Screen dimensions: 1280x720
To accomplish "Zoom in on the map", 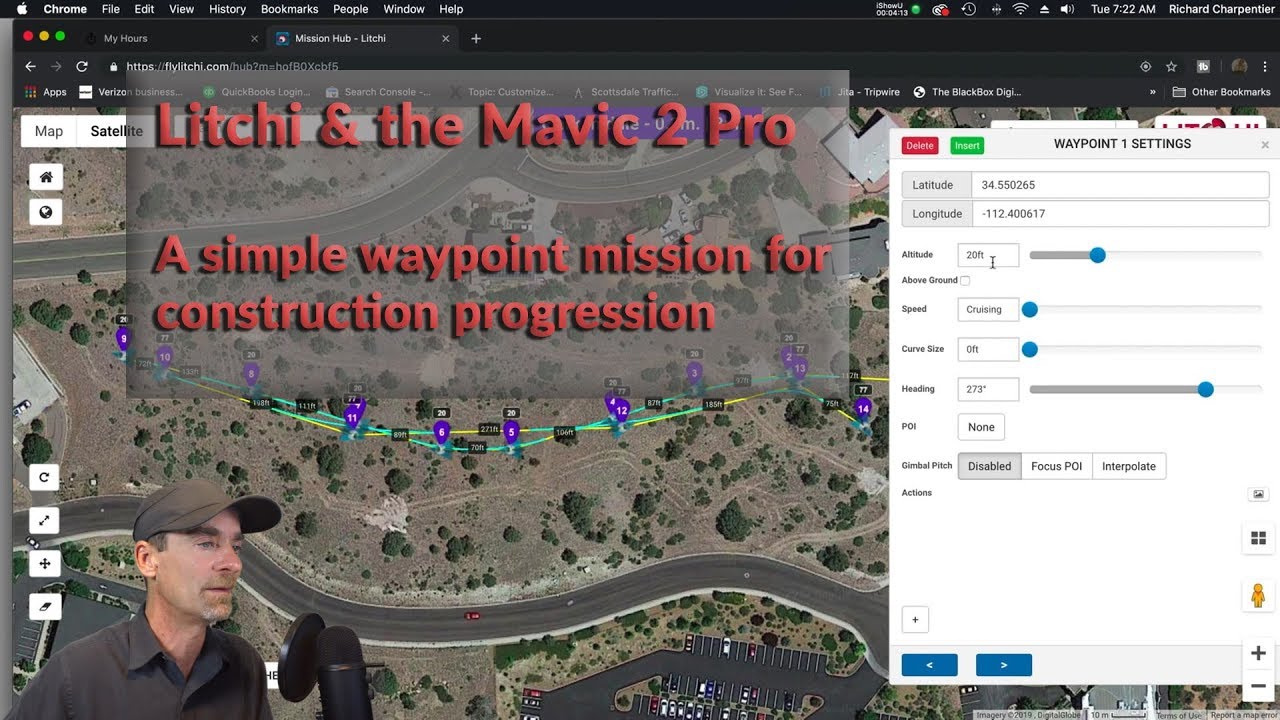I will point(1258,653).
